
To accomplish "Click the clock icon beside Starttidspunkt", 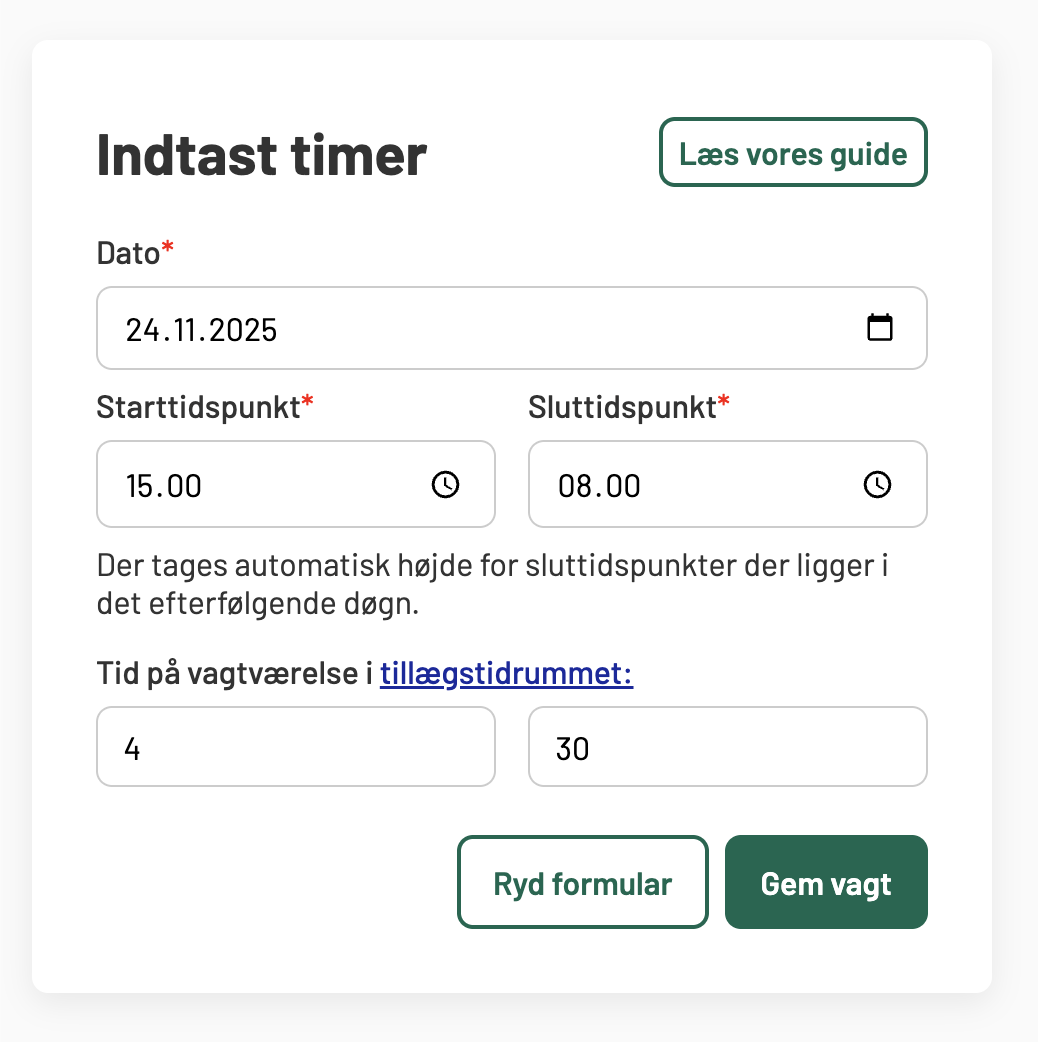I will tap(446, 485).
